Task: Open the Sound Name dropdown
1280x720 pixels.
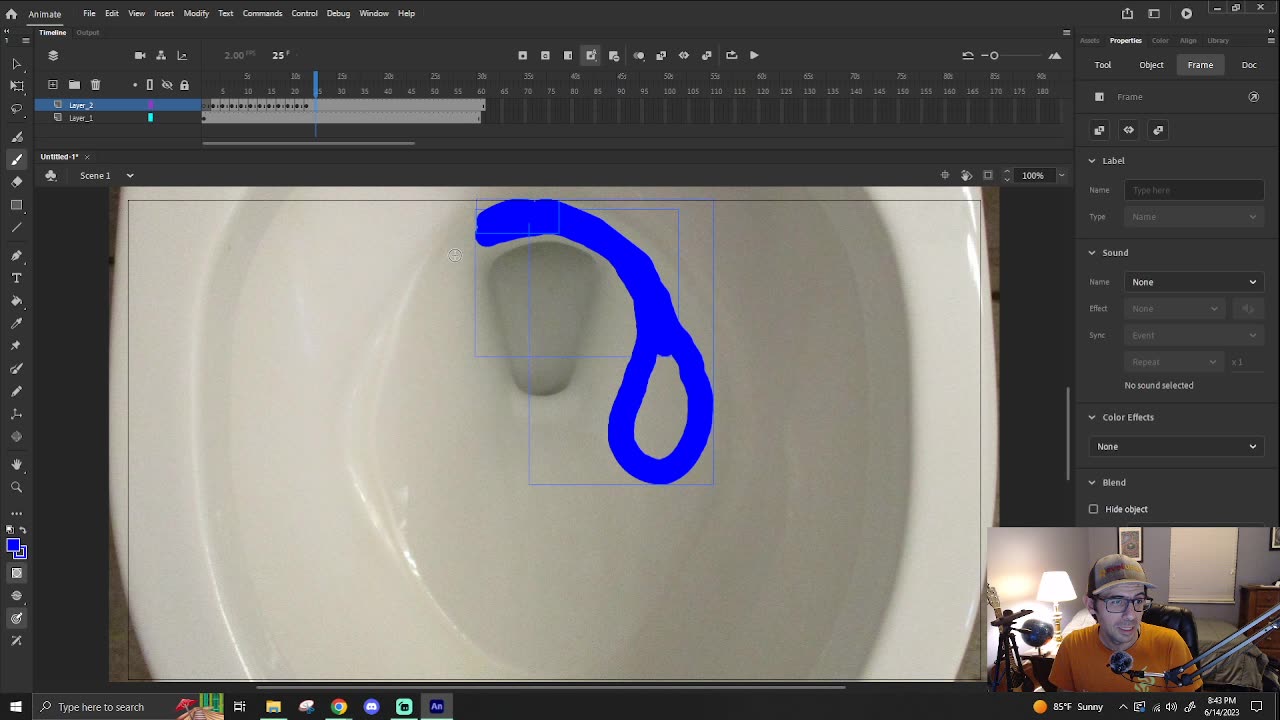Action: click(1195, 282)
